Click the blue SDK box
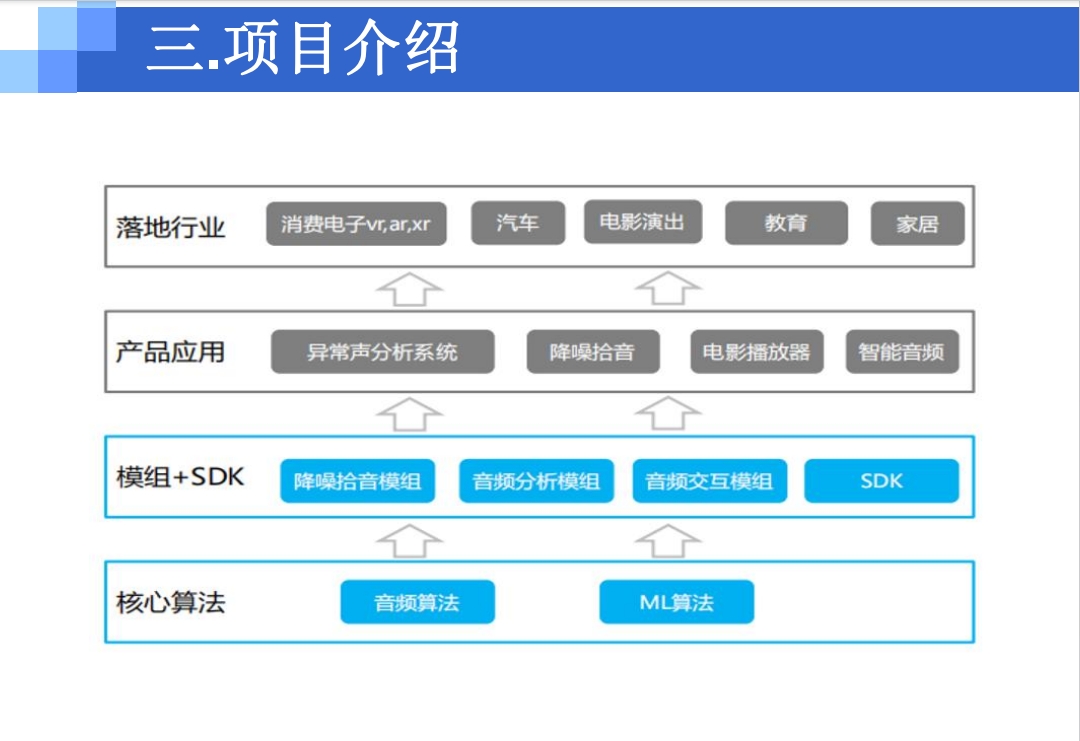This screenshot has height=741, width=1080. pos(881,481)
